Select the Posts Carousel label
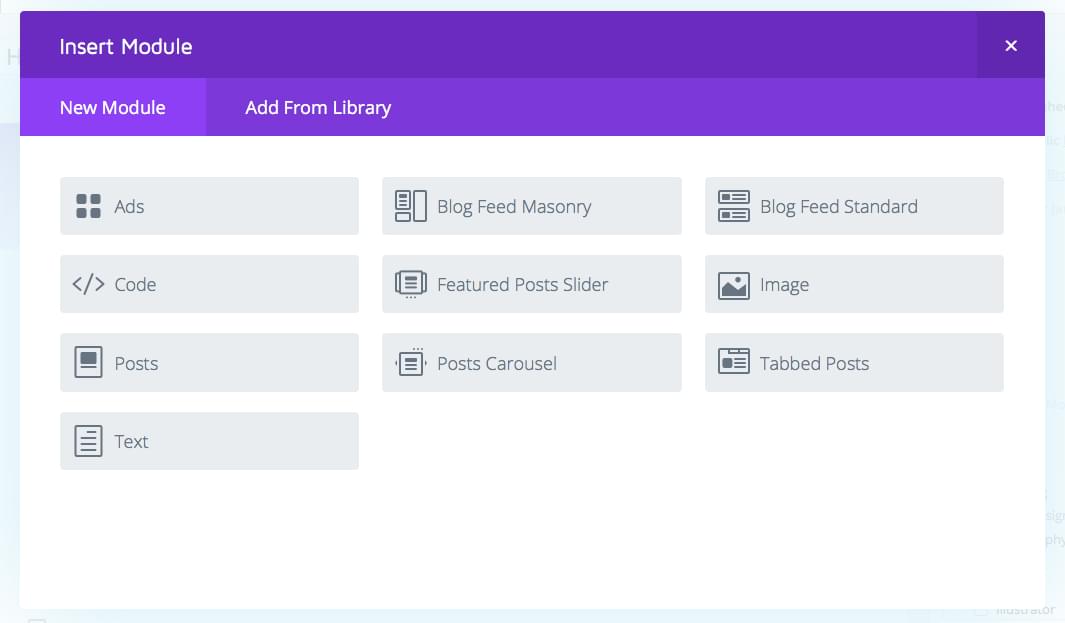 [497, 363]
